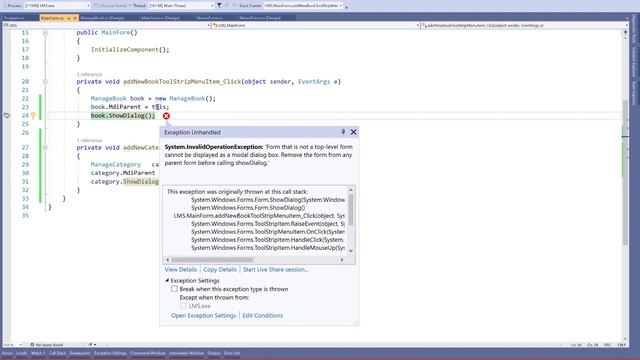Image resolution: width=640 pixels, height=360 pixels.
Task: Open the Output tab
Action: [x=214, y=353]
